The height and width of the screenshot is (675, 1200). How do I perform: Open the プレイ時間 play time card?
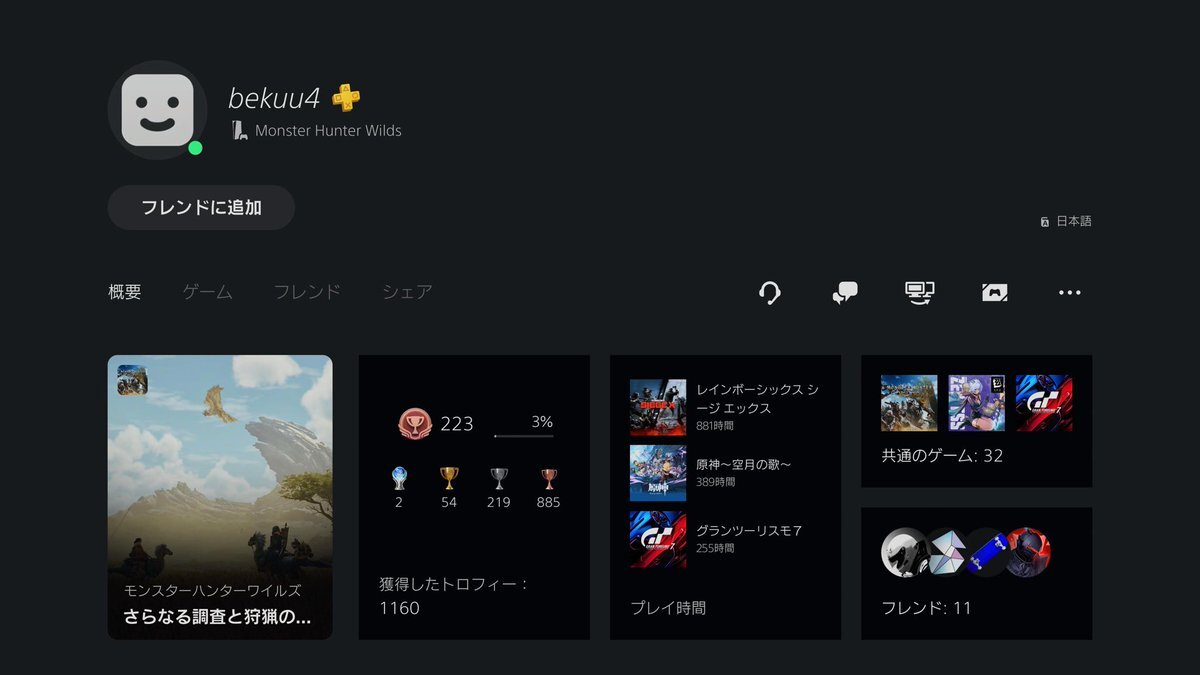725,497
